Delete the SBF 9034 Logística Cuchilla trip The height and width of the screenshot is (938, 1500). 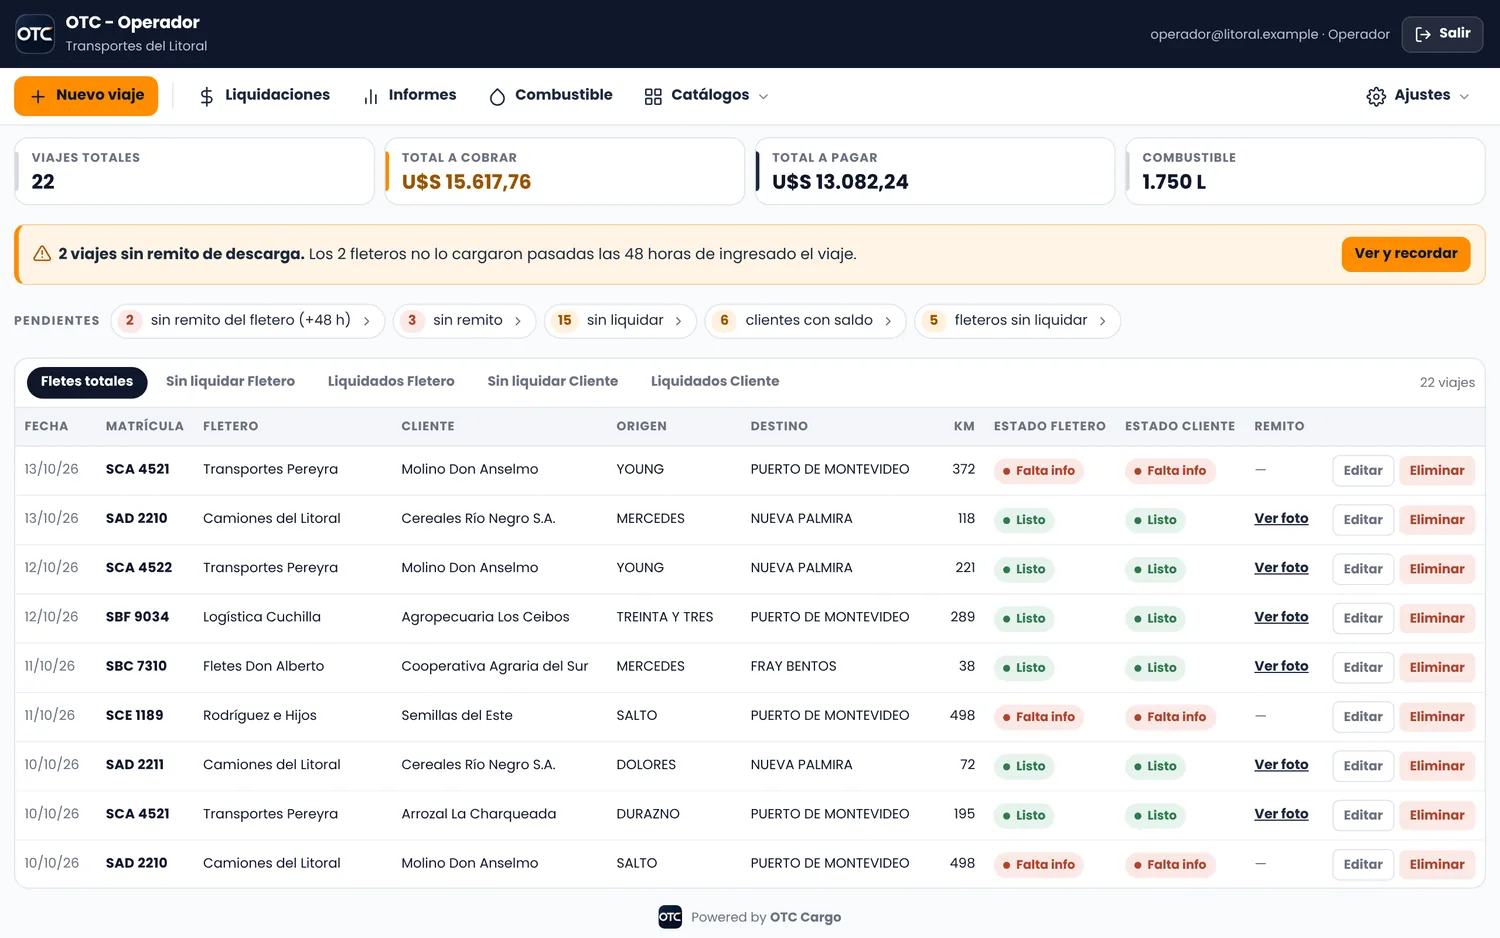point(1437,618)
